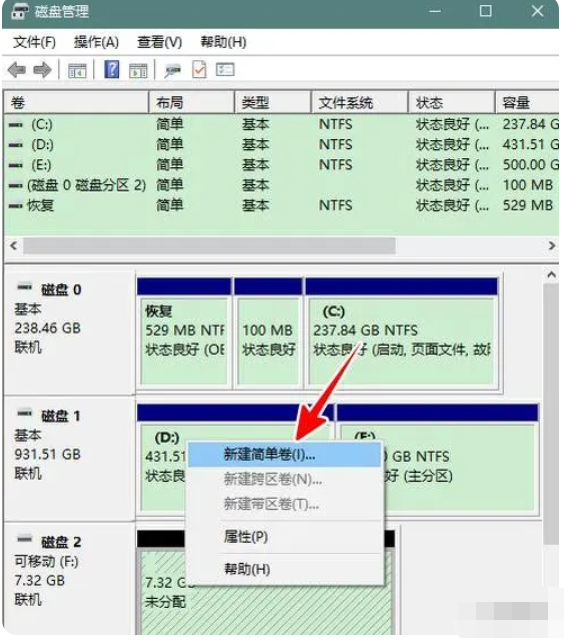Select the 恢复 529 MB partition block
564x640 pixels.
point(184,332)
